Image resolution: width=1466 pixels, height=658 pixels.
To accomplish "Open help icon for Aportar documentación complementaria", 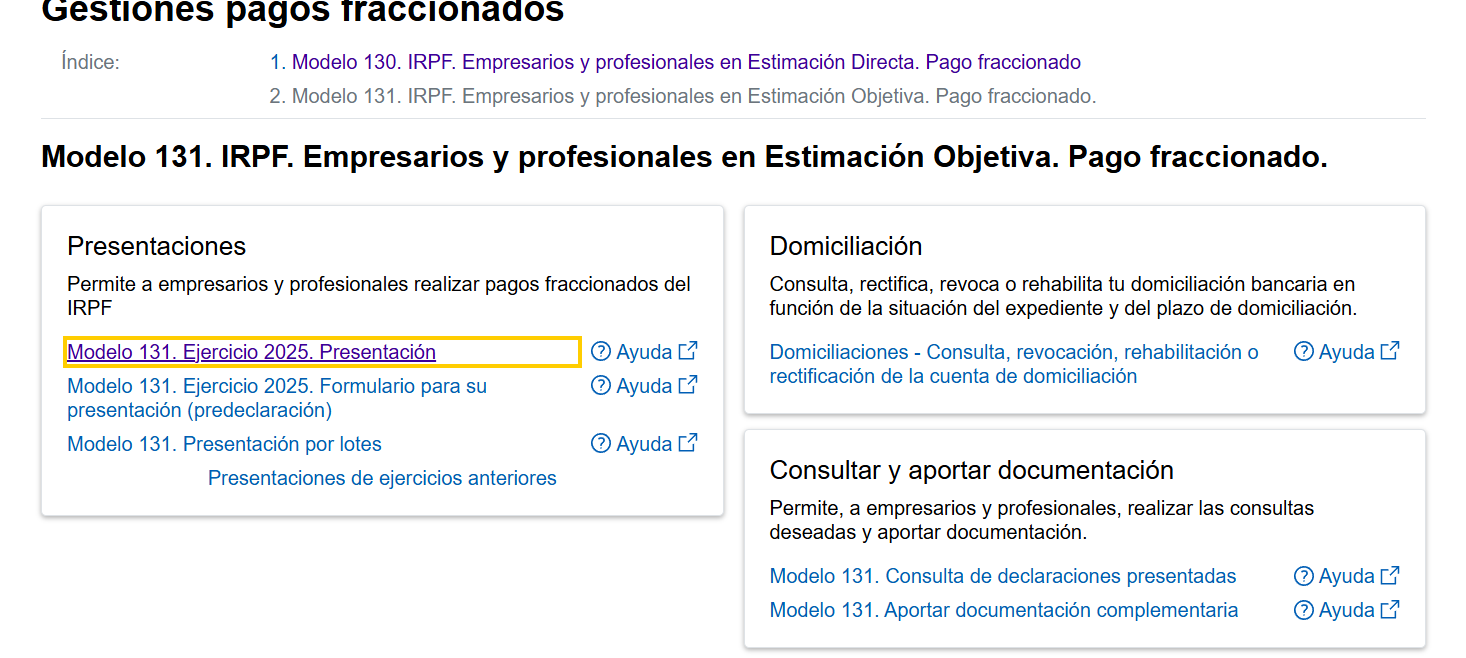I will (x=1303, y=610).
